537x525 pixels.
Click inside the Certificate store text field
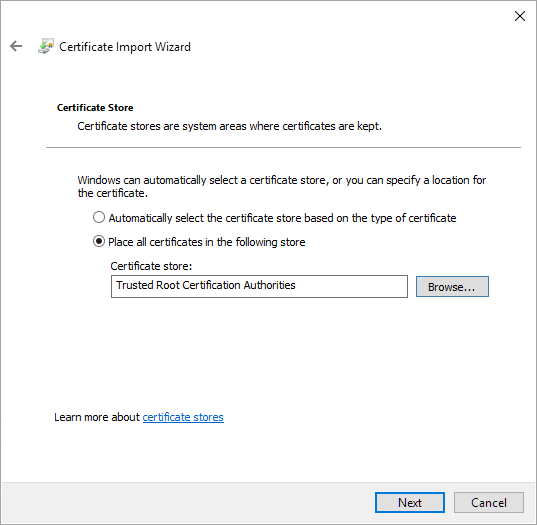click(x=259, y=286)
